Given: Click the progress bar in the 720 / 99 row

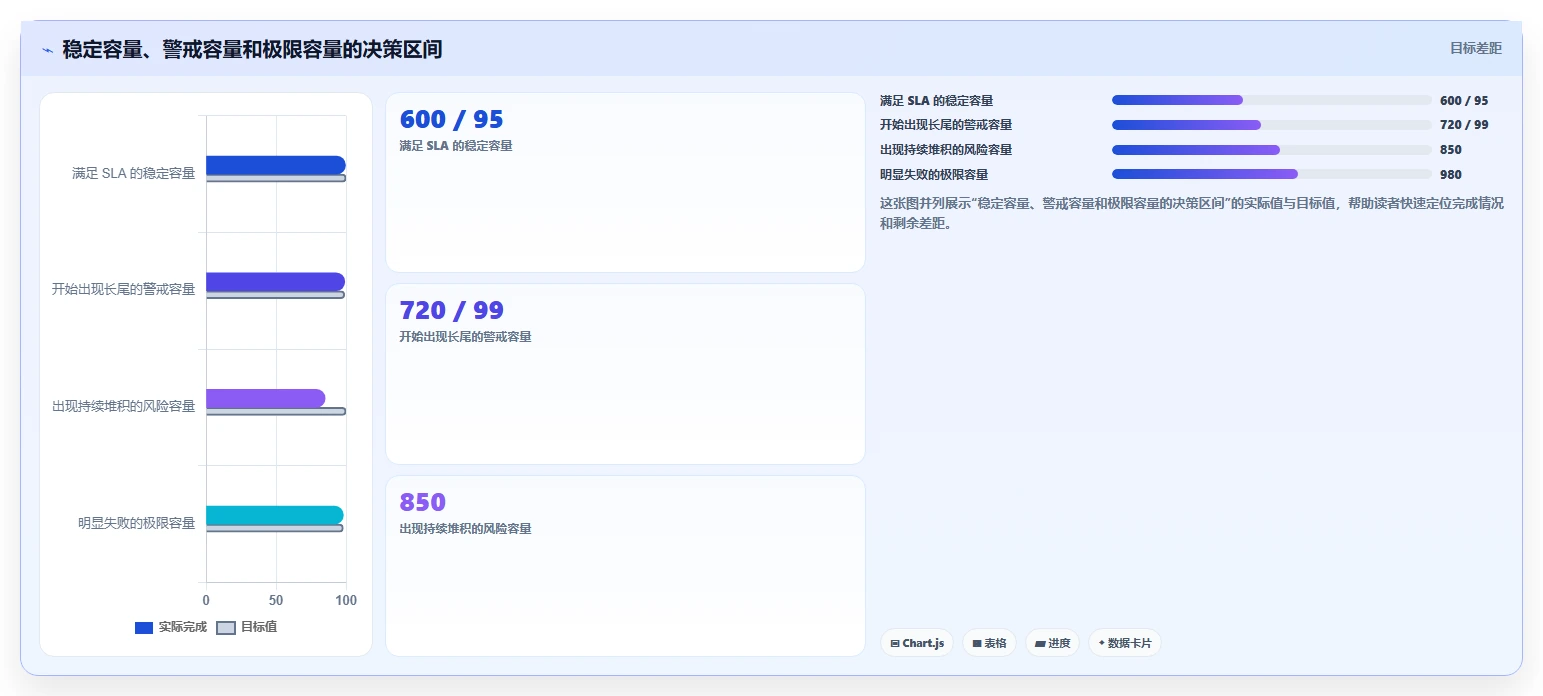Looking at the screenshot, I should coord(1272,125).
